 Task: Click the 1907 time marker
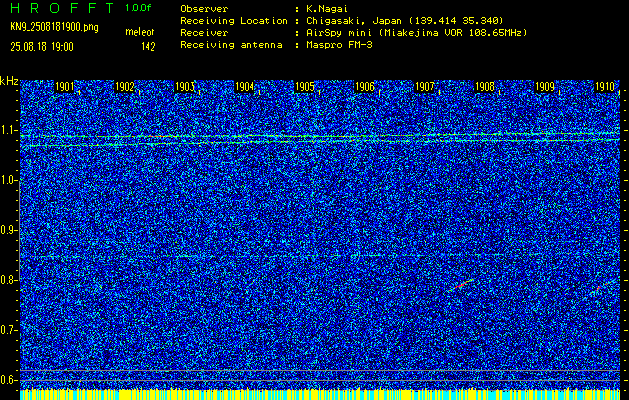(424, 87)
